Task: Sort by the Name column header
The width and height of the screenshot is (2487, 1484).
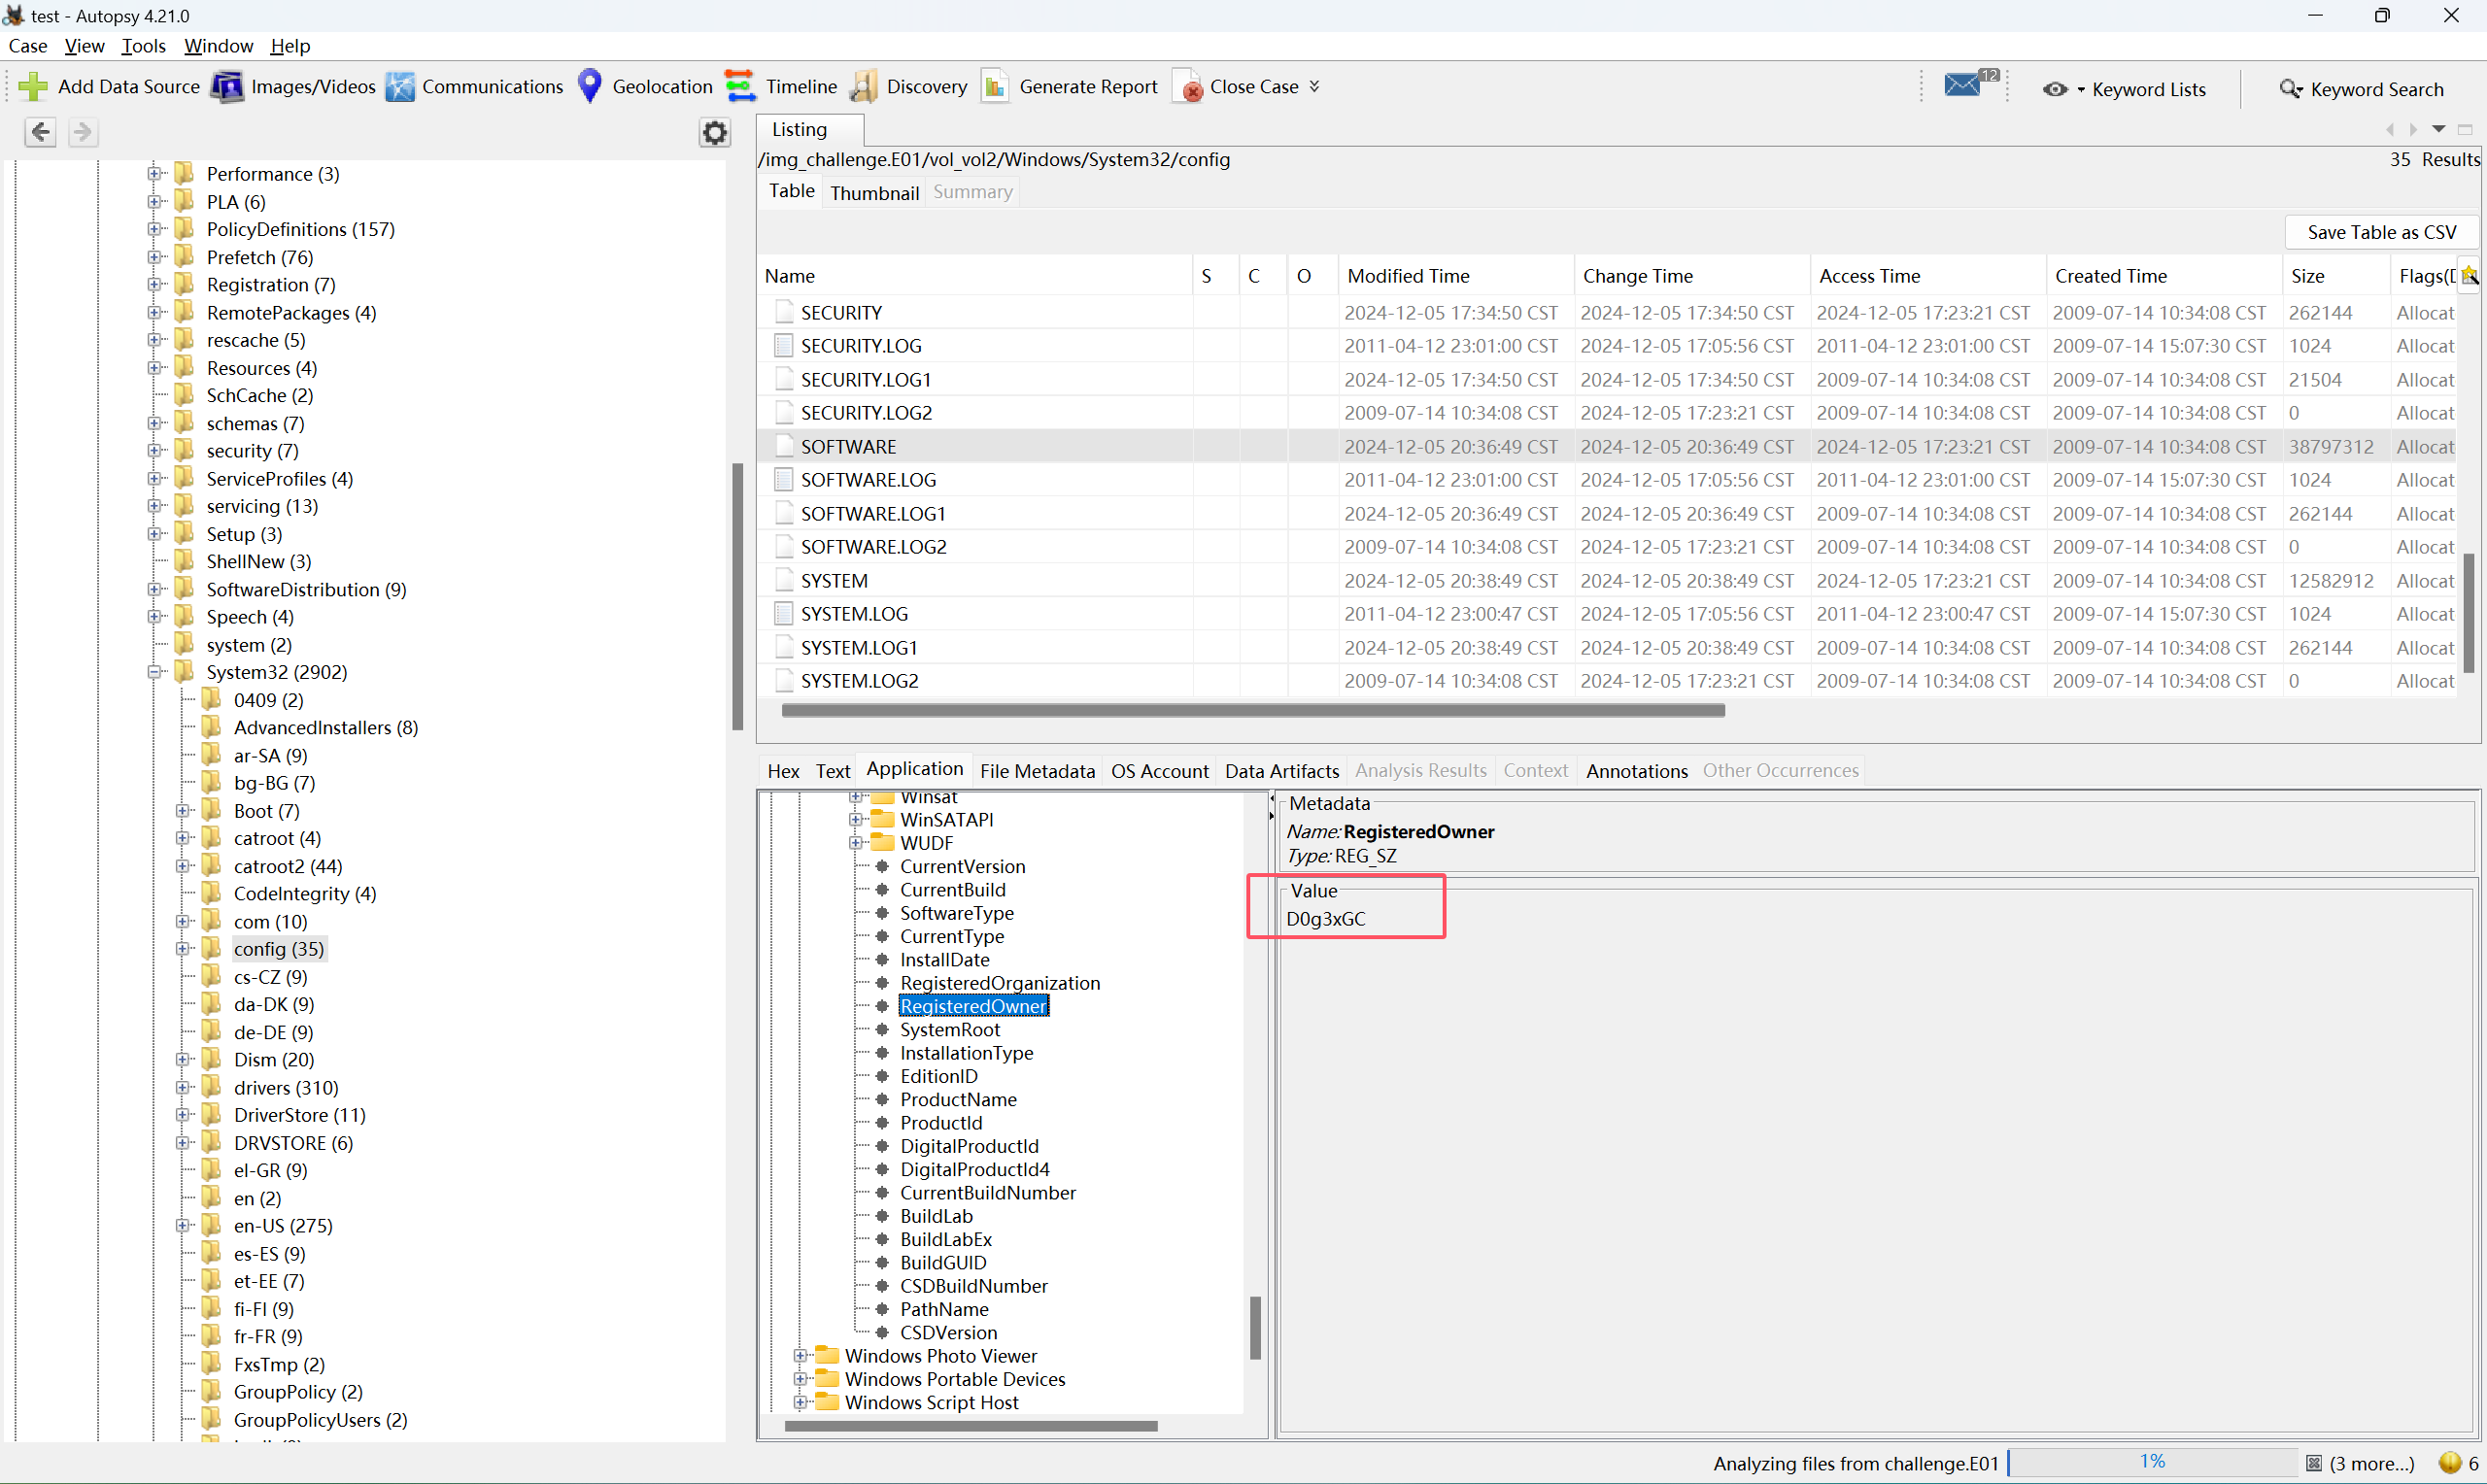Action: tap(975, 276)
